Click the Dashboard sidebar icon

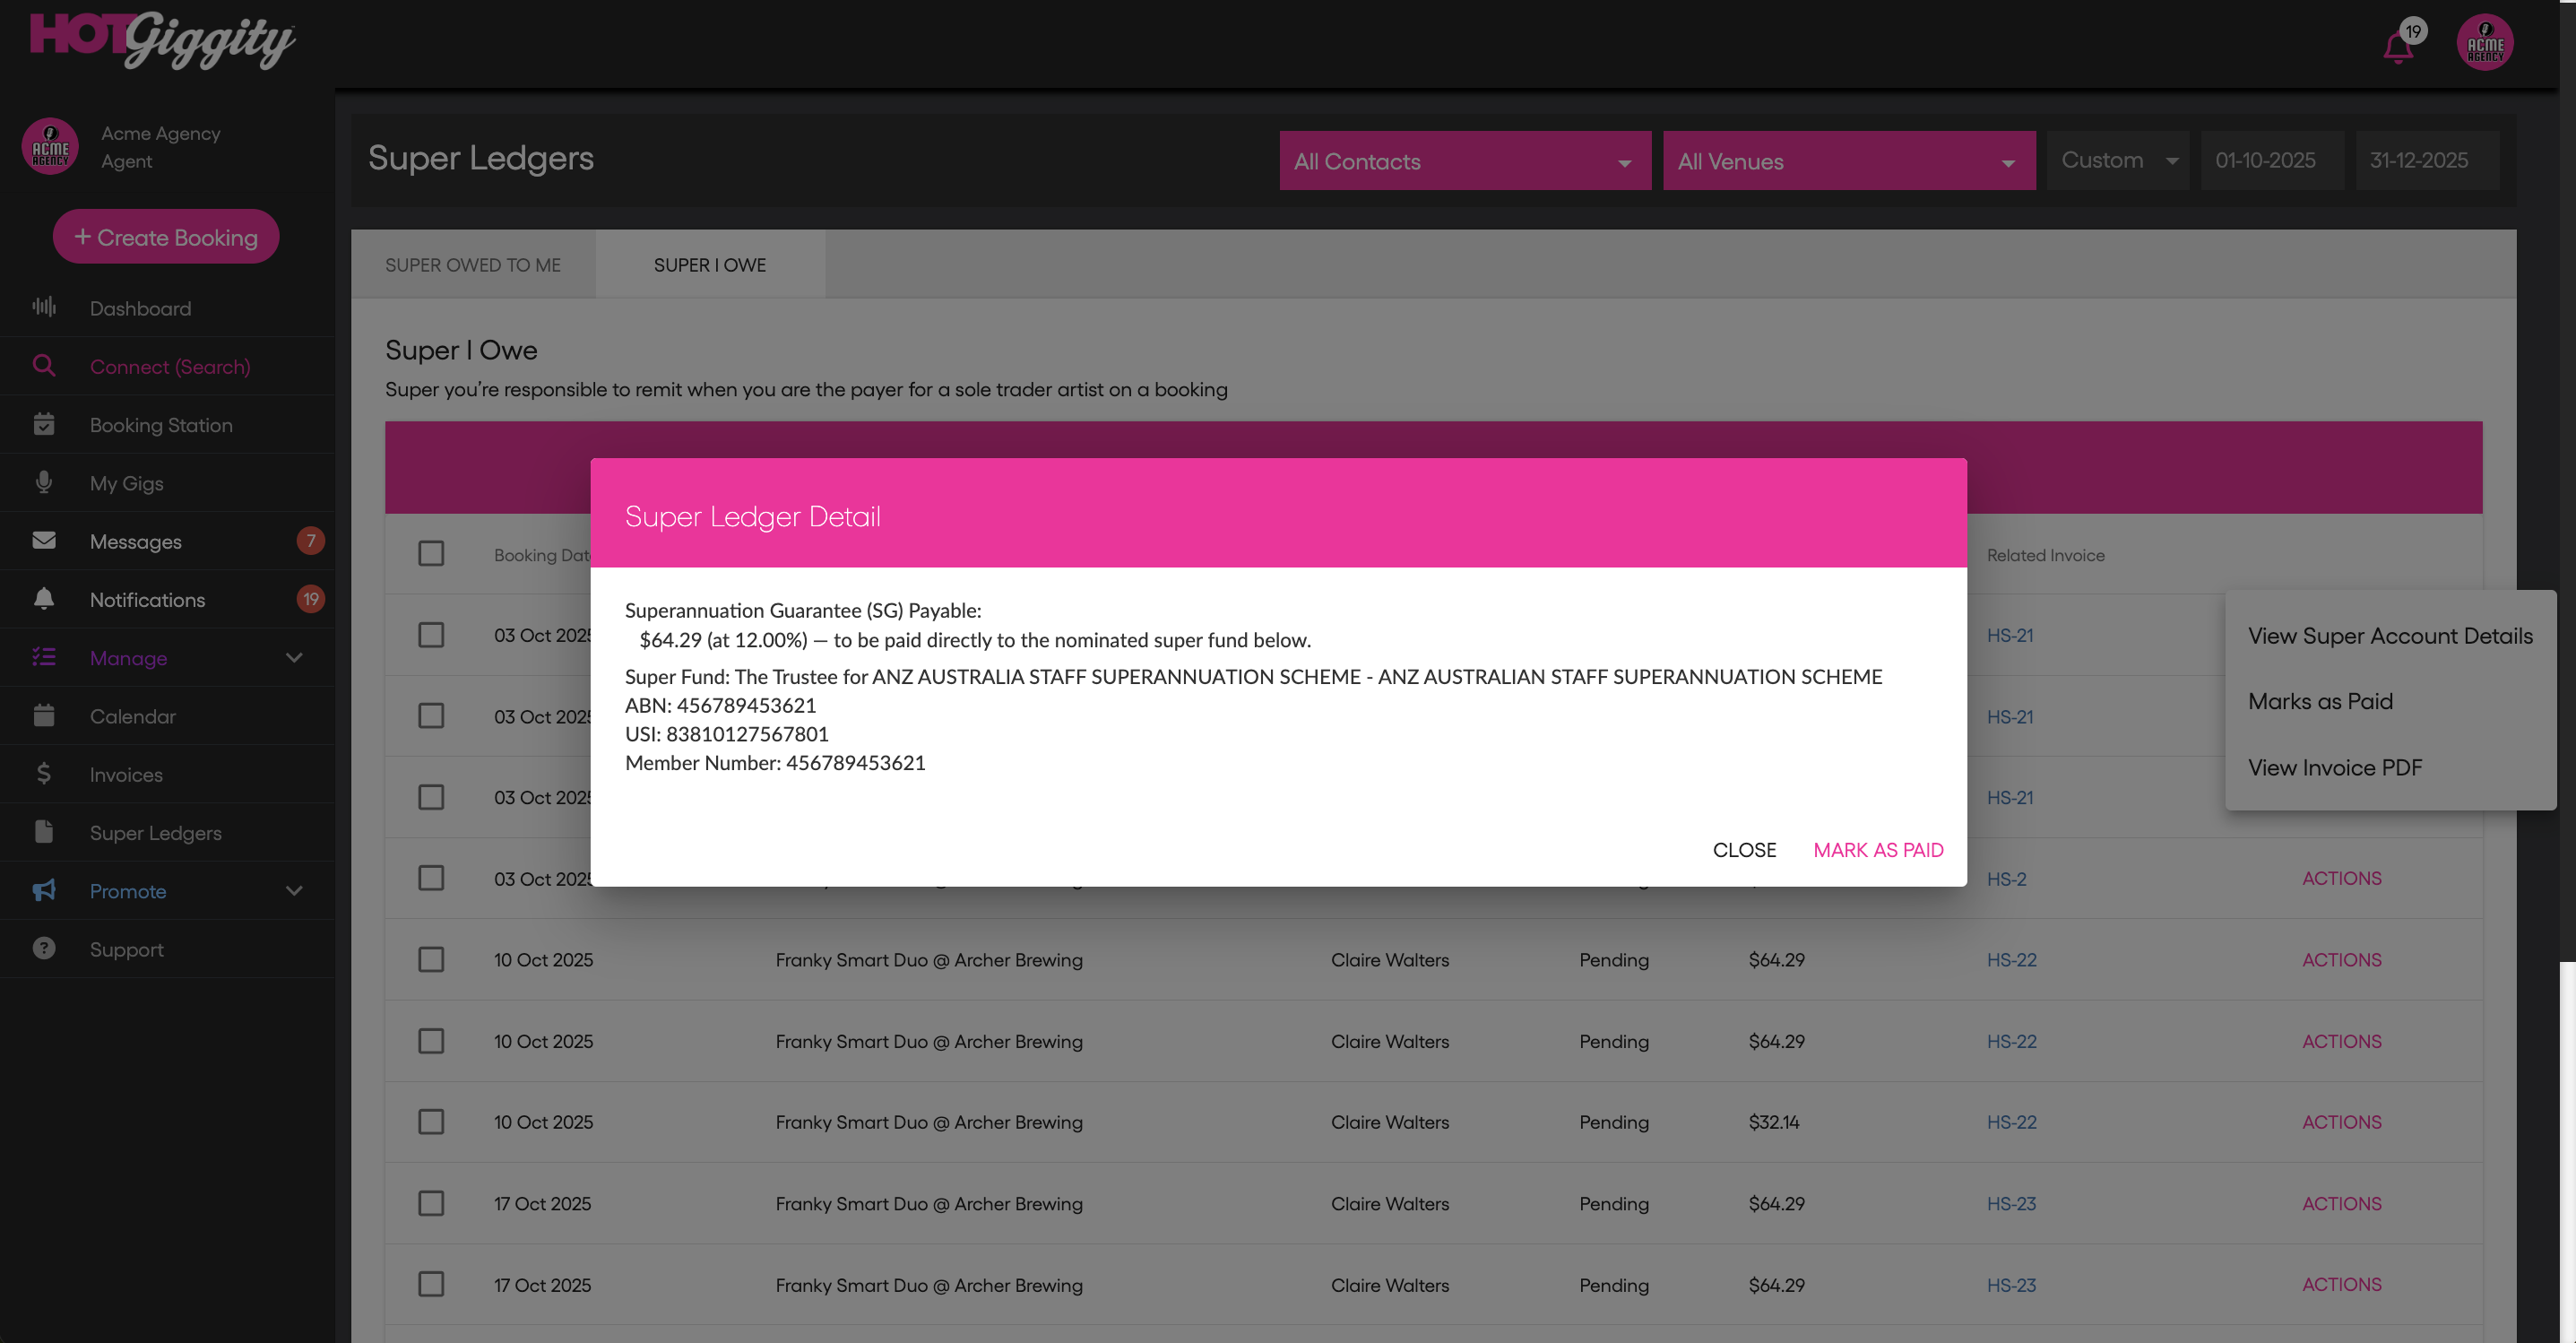tap(44, 307)
